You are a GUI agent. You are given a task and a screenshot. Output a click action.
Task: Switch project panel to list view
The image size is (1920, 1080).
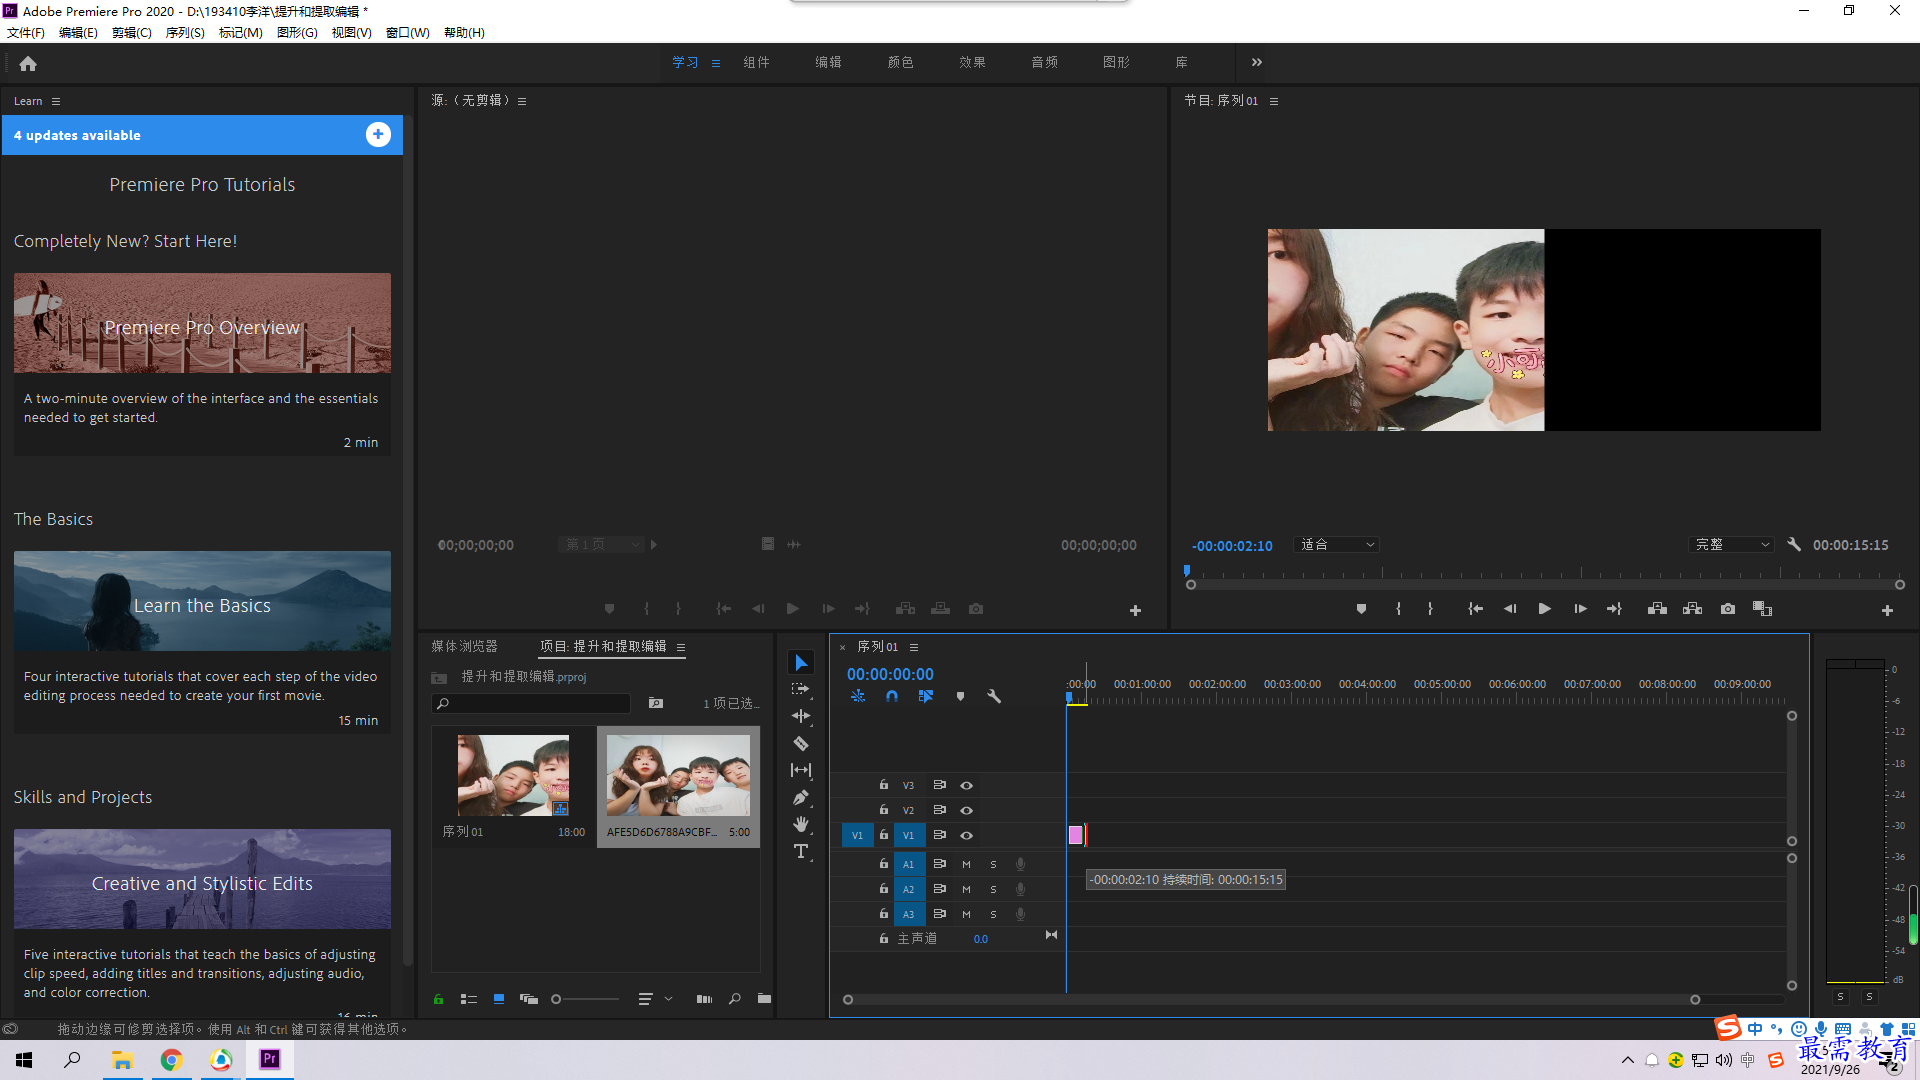(x=468, y=999)
